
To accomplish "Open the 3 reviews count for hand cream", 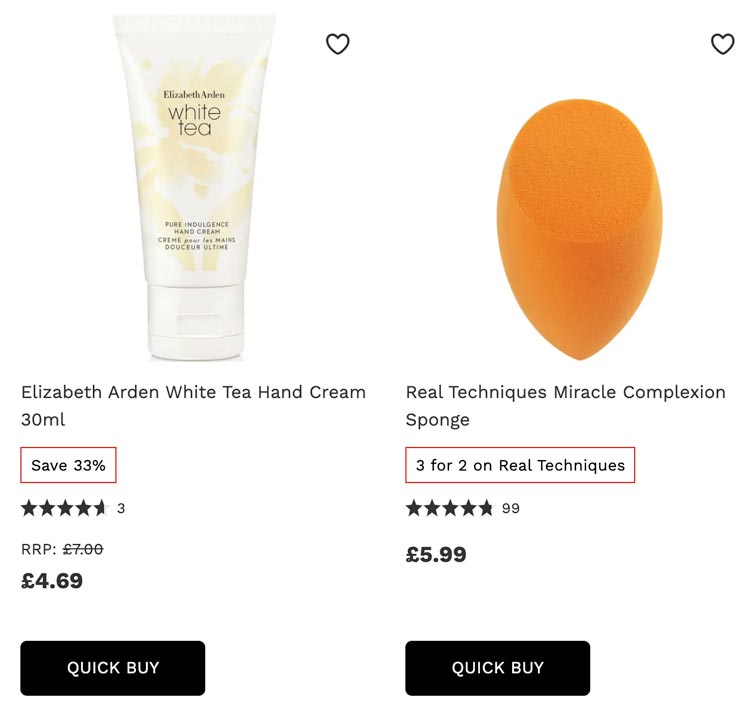I will point(121,509).
